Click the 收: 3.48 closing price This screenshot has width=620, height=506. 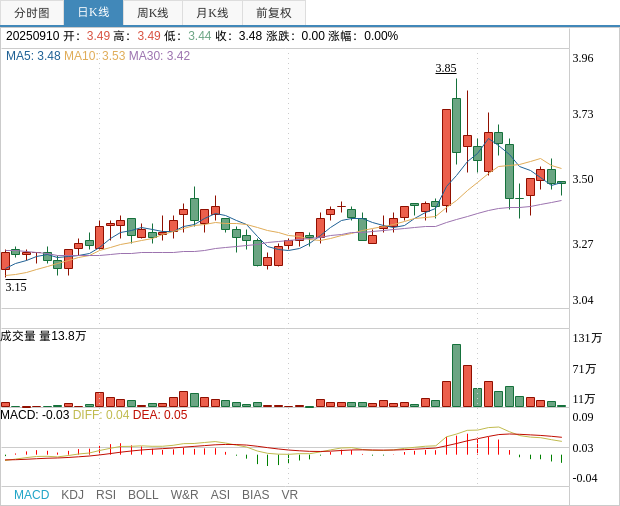click(x=239, y=36)
